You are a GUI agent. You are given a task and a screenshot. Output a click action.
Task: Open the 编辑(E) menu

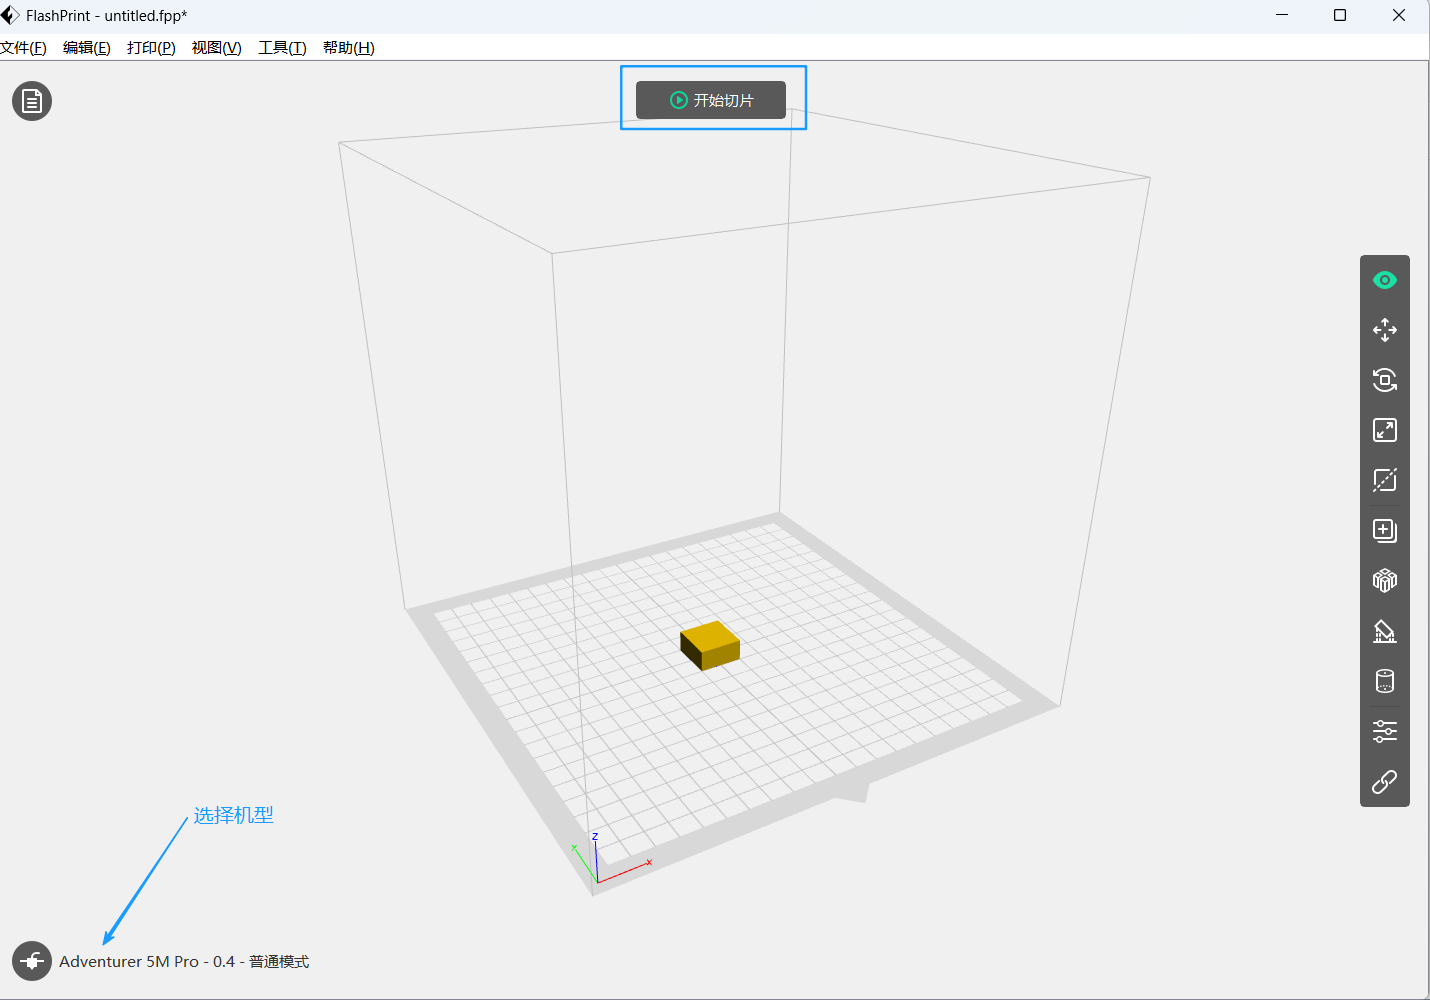coord(87,48)
